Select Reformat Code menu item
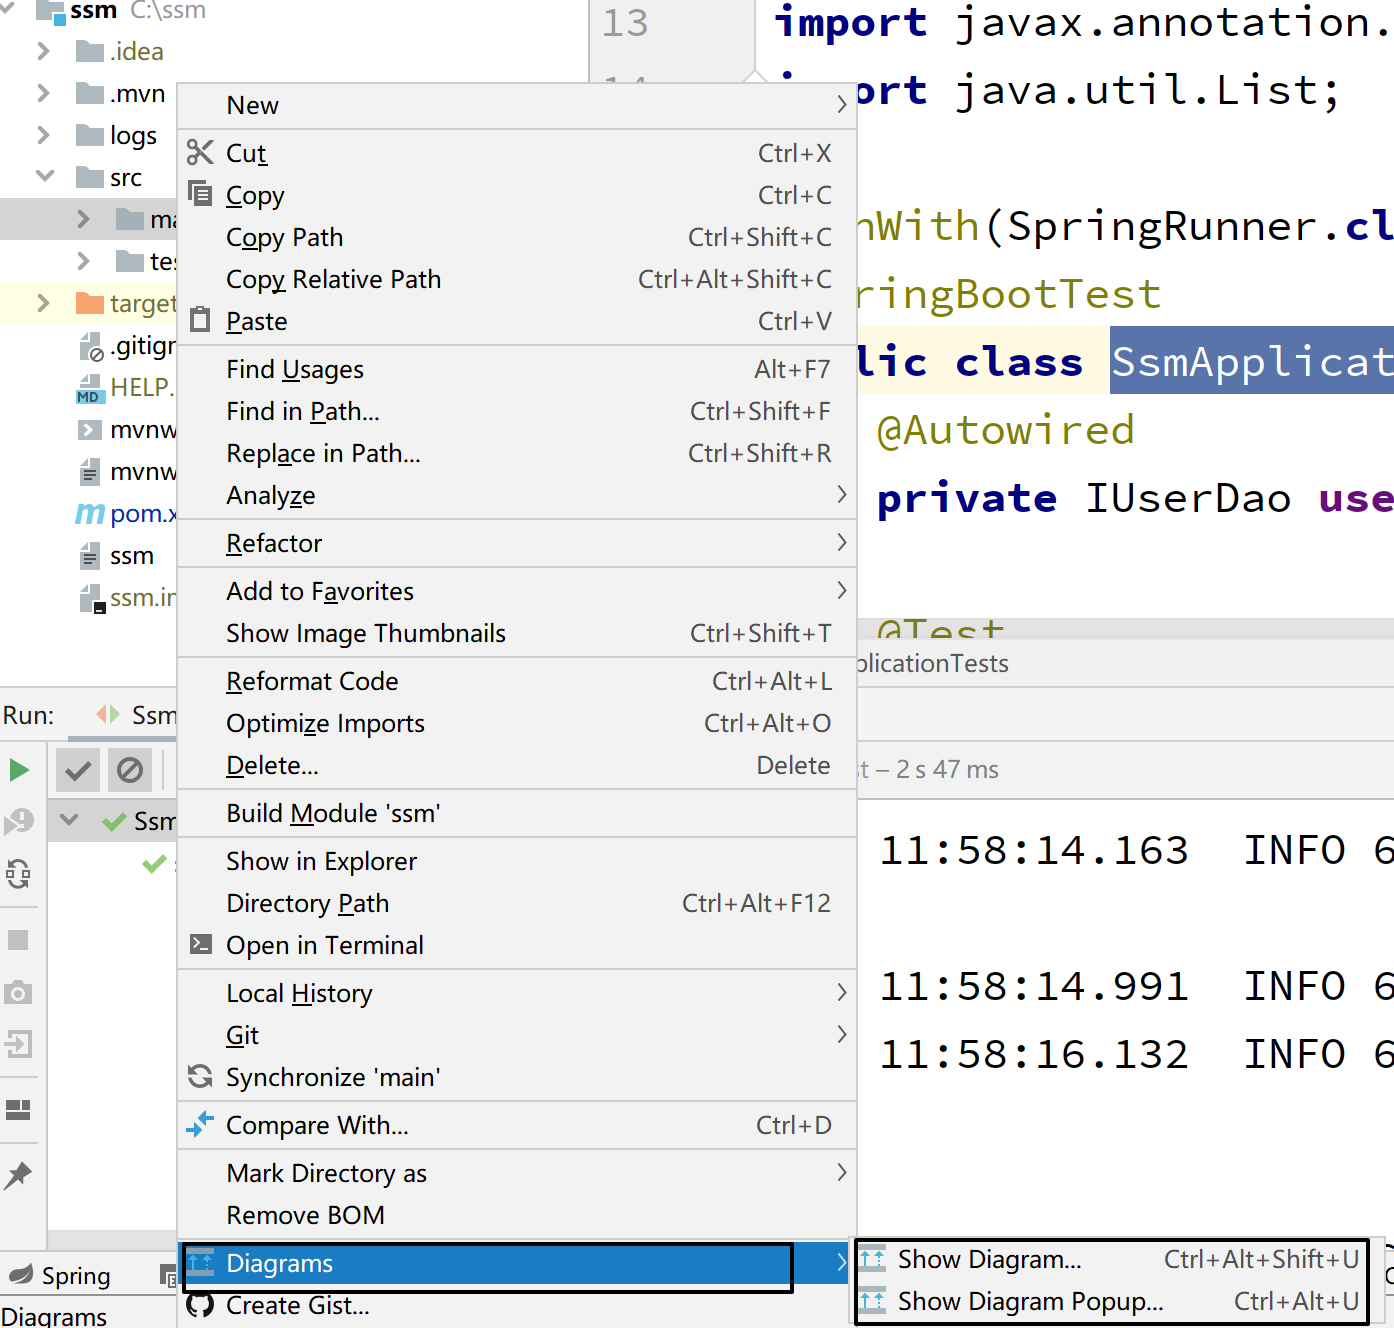The image size is (1394, 1328). pyautogui.click(x=517, y=681)
